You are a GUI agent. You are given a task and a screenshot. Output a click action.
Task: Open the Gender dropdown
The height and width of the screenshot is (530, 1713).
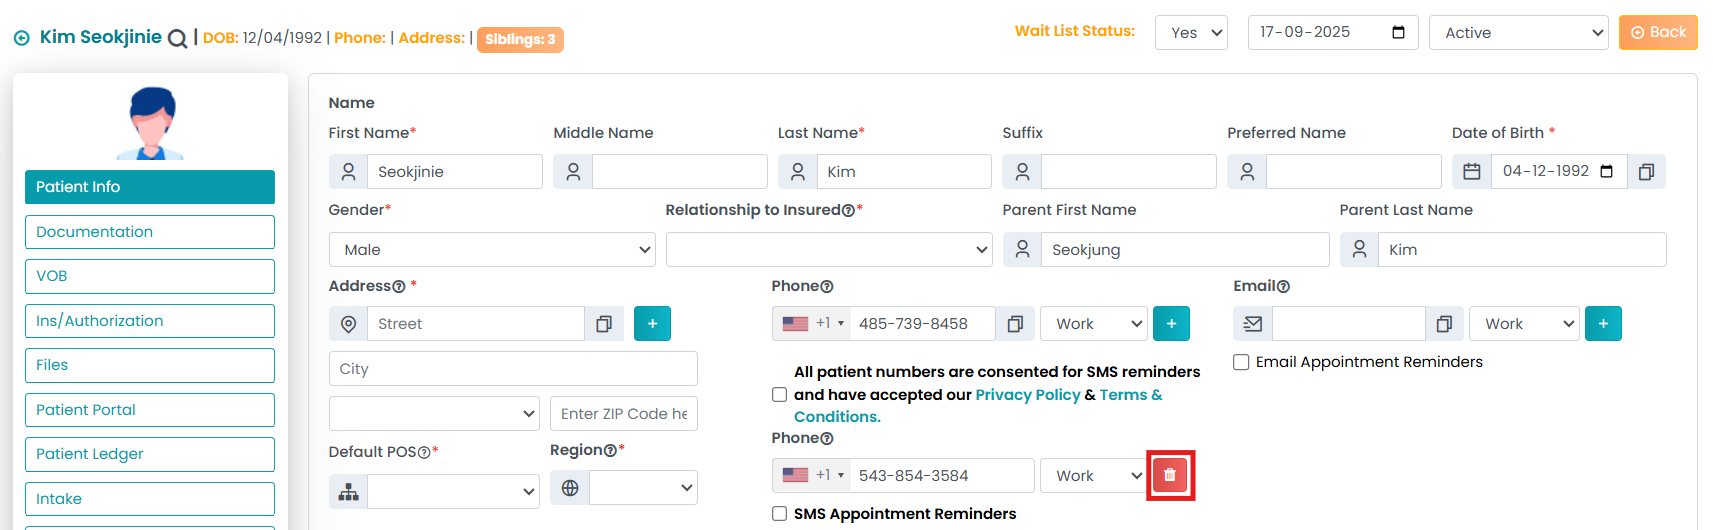pyautogui.click(x=491, y=250)
